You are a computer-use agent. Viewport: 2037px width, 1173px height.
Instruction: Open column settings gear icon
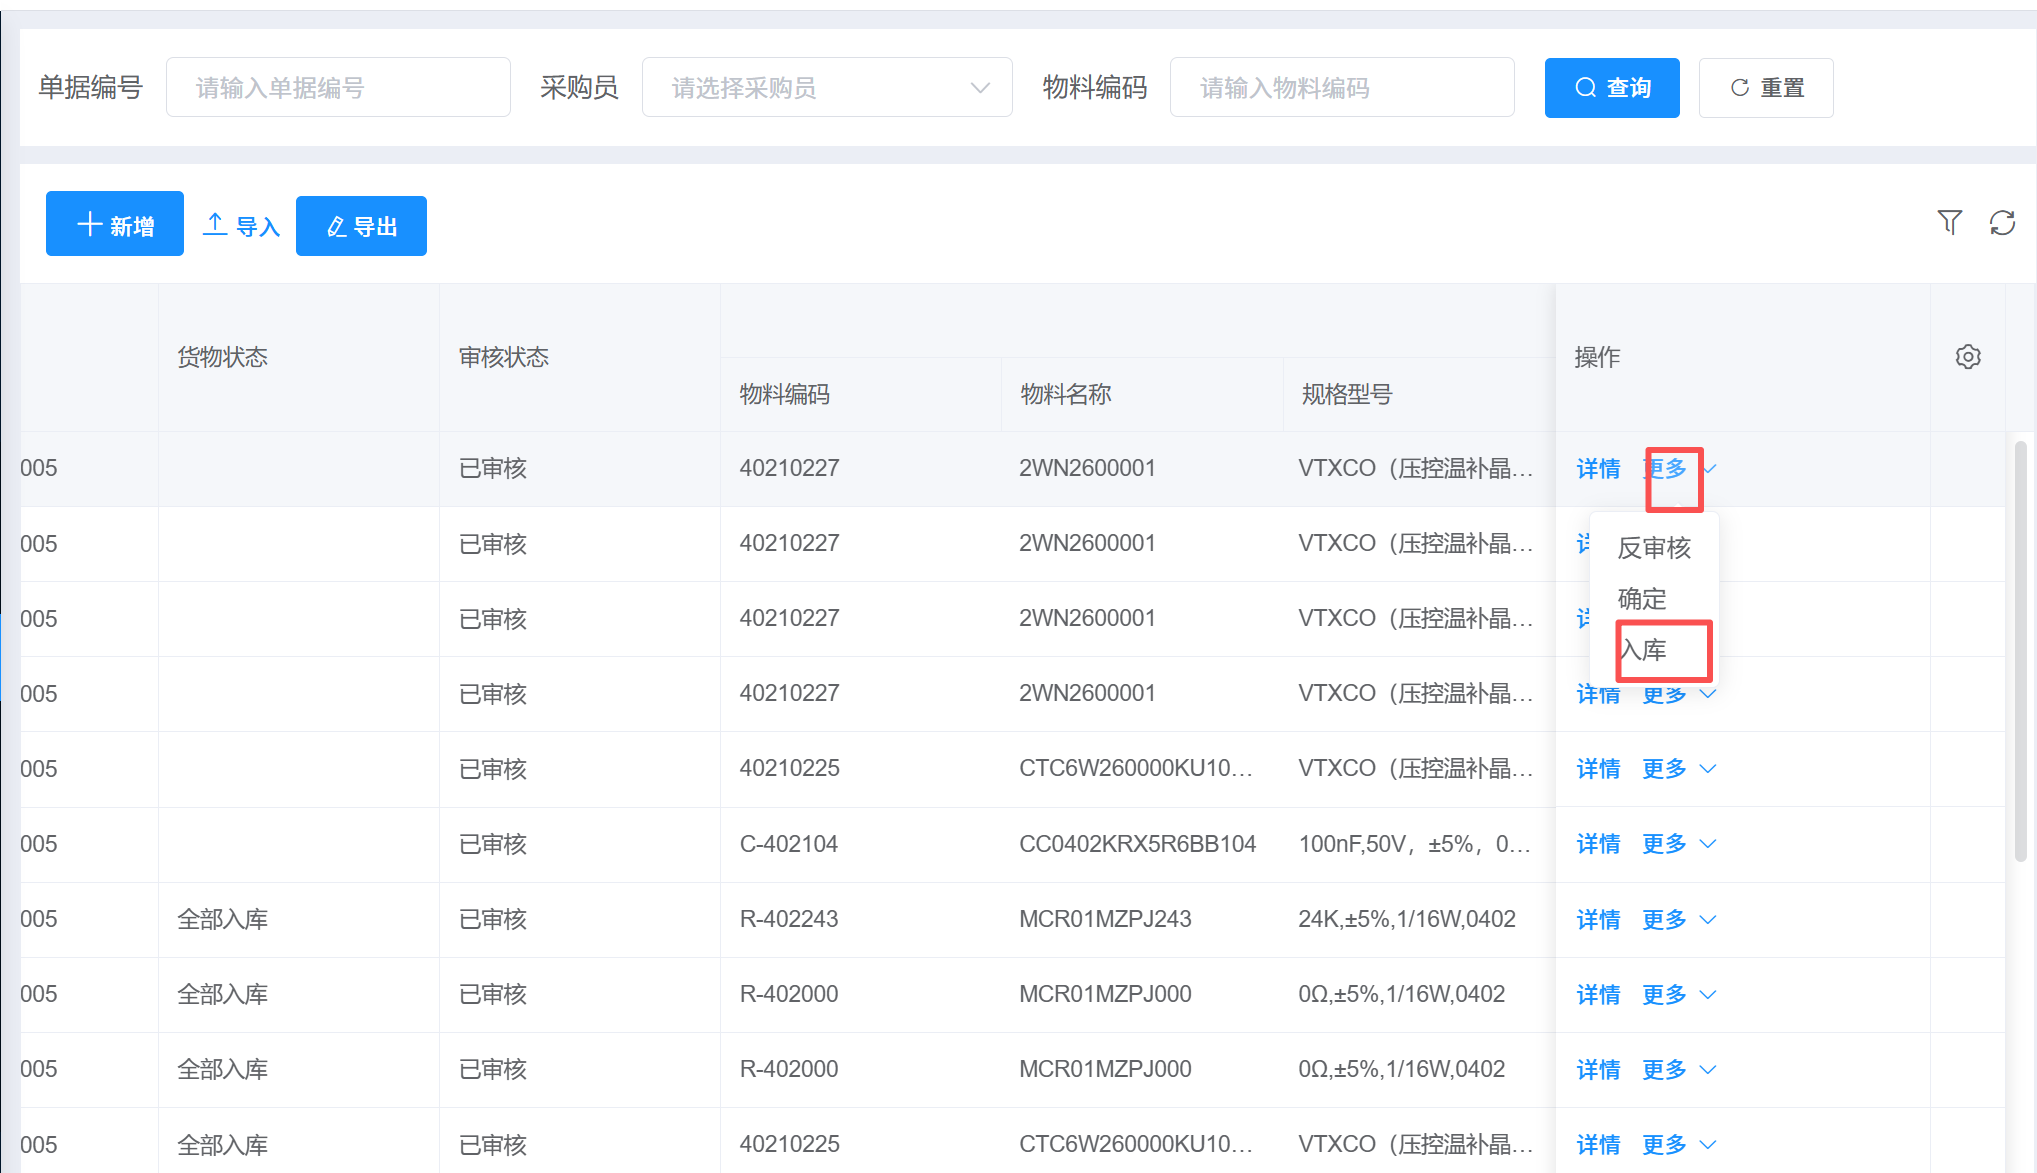pyautogui.click(x=1967, y=357)
